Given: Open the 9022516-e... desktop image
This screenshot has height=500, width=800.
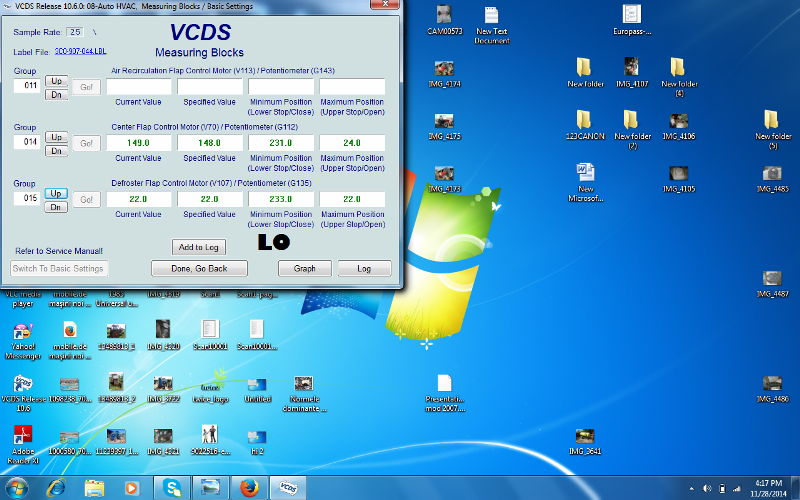Looking at the screenshot, I should [x=210, y=440].
